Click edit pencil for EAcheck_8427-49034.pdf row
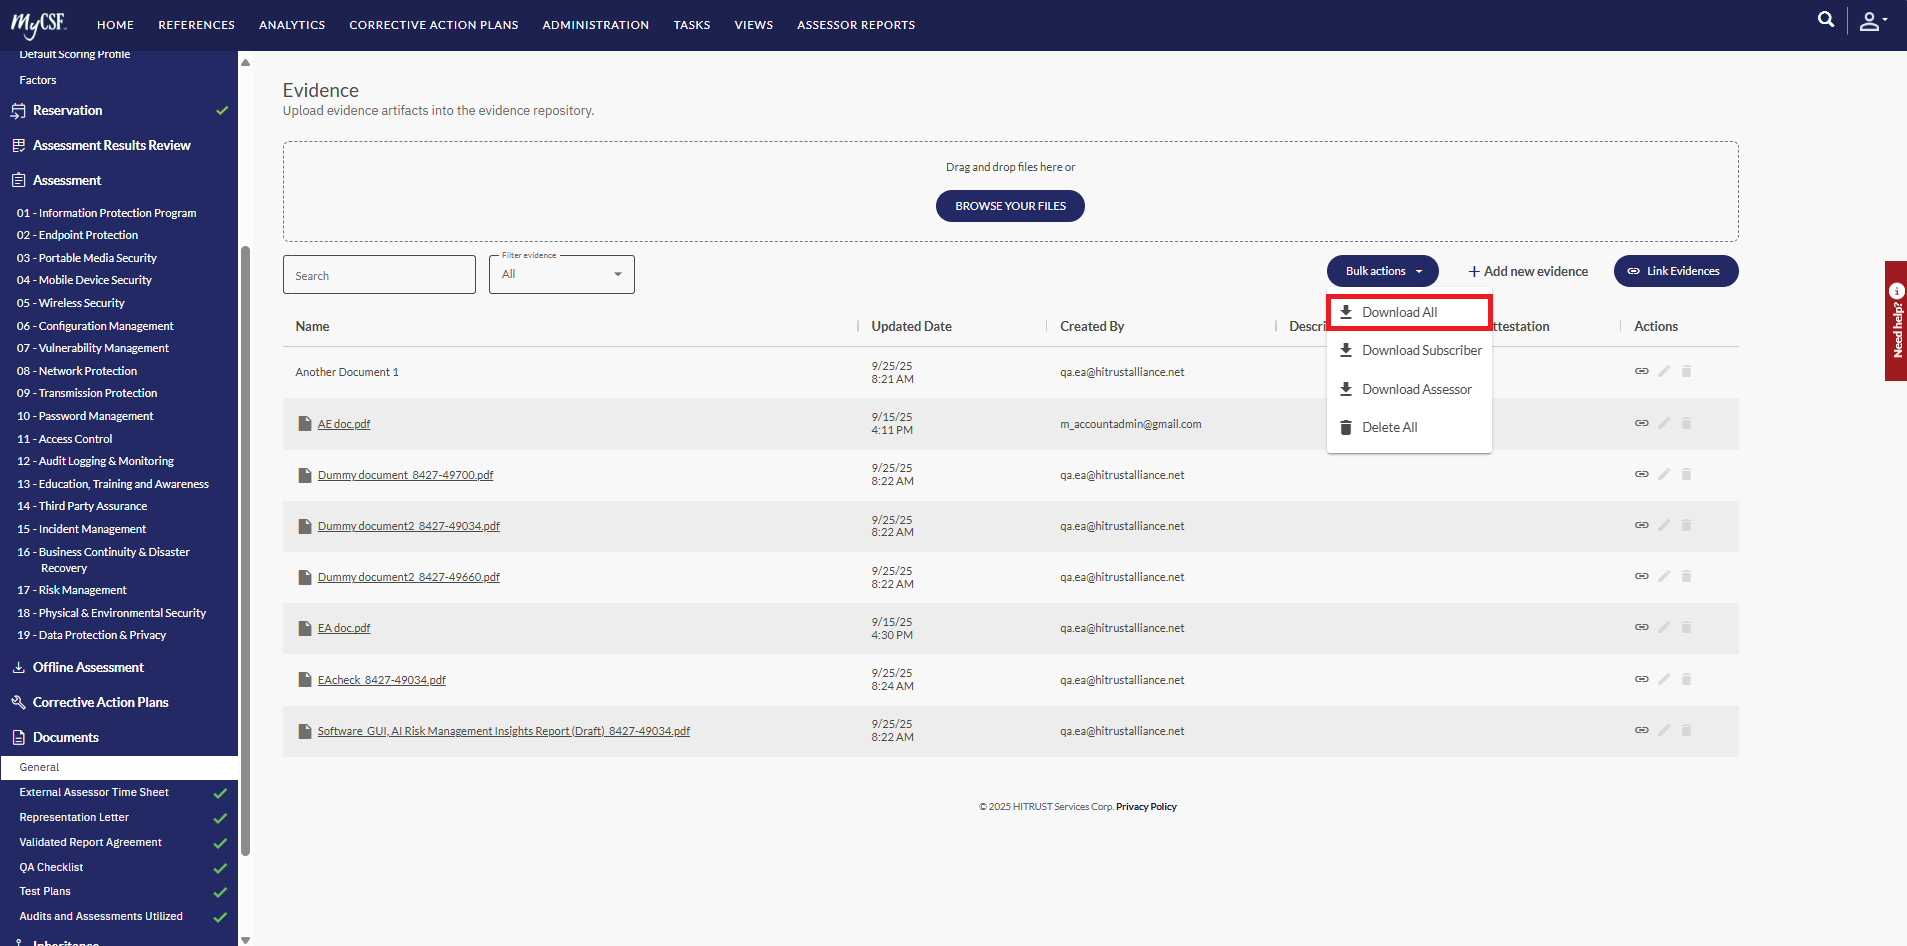1907x946 pixels. [1664, 679]
